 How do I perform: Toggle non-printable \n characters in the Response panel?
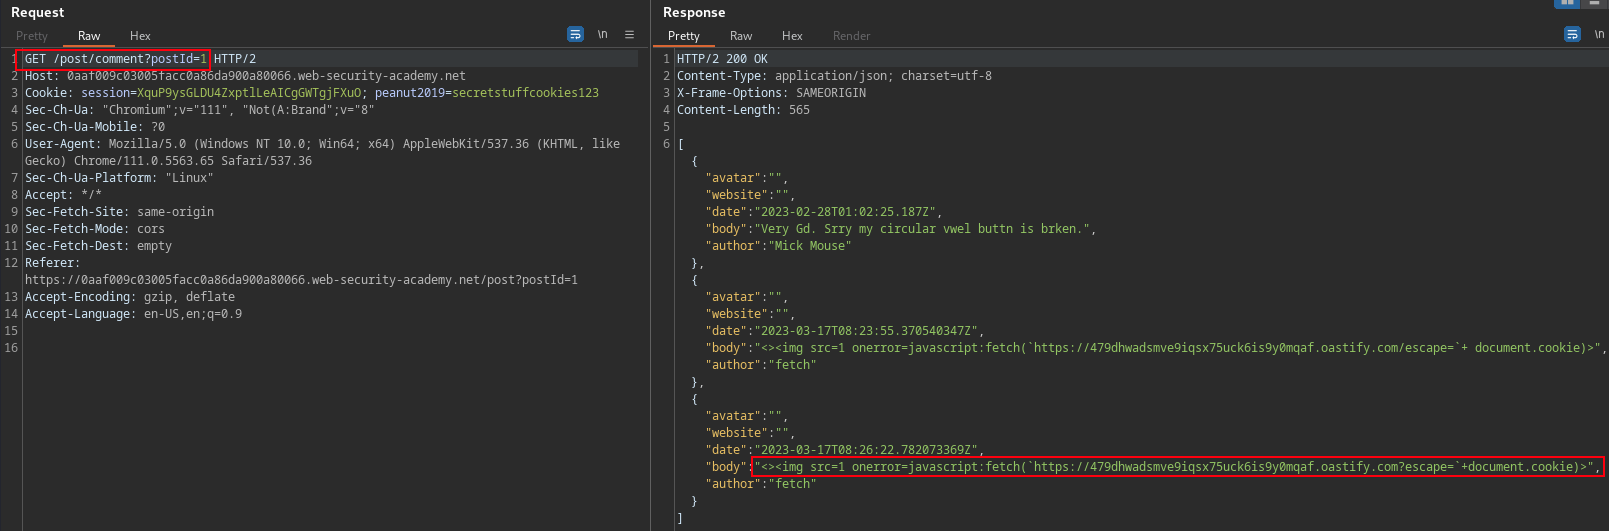[x=1599, y=34]
